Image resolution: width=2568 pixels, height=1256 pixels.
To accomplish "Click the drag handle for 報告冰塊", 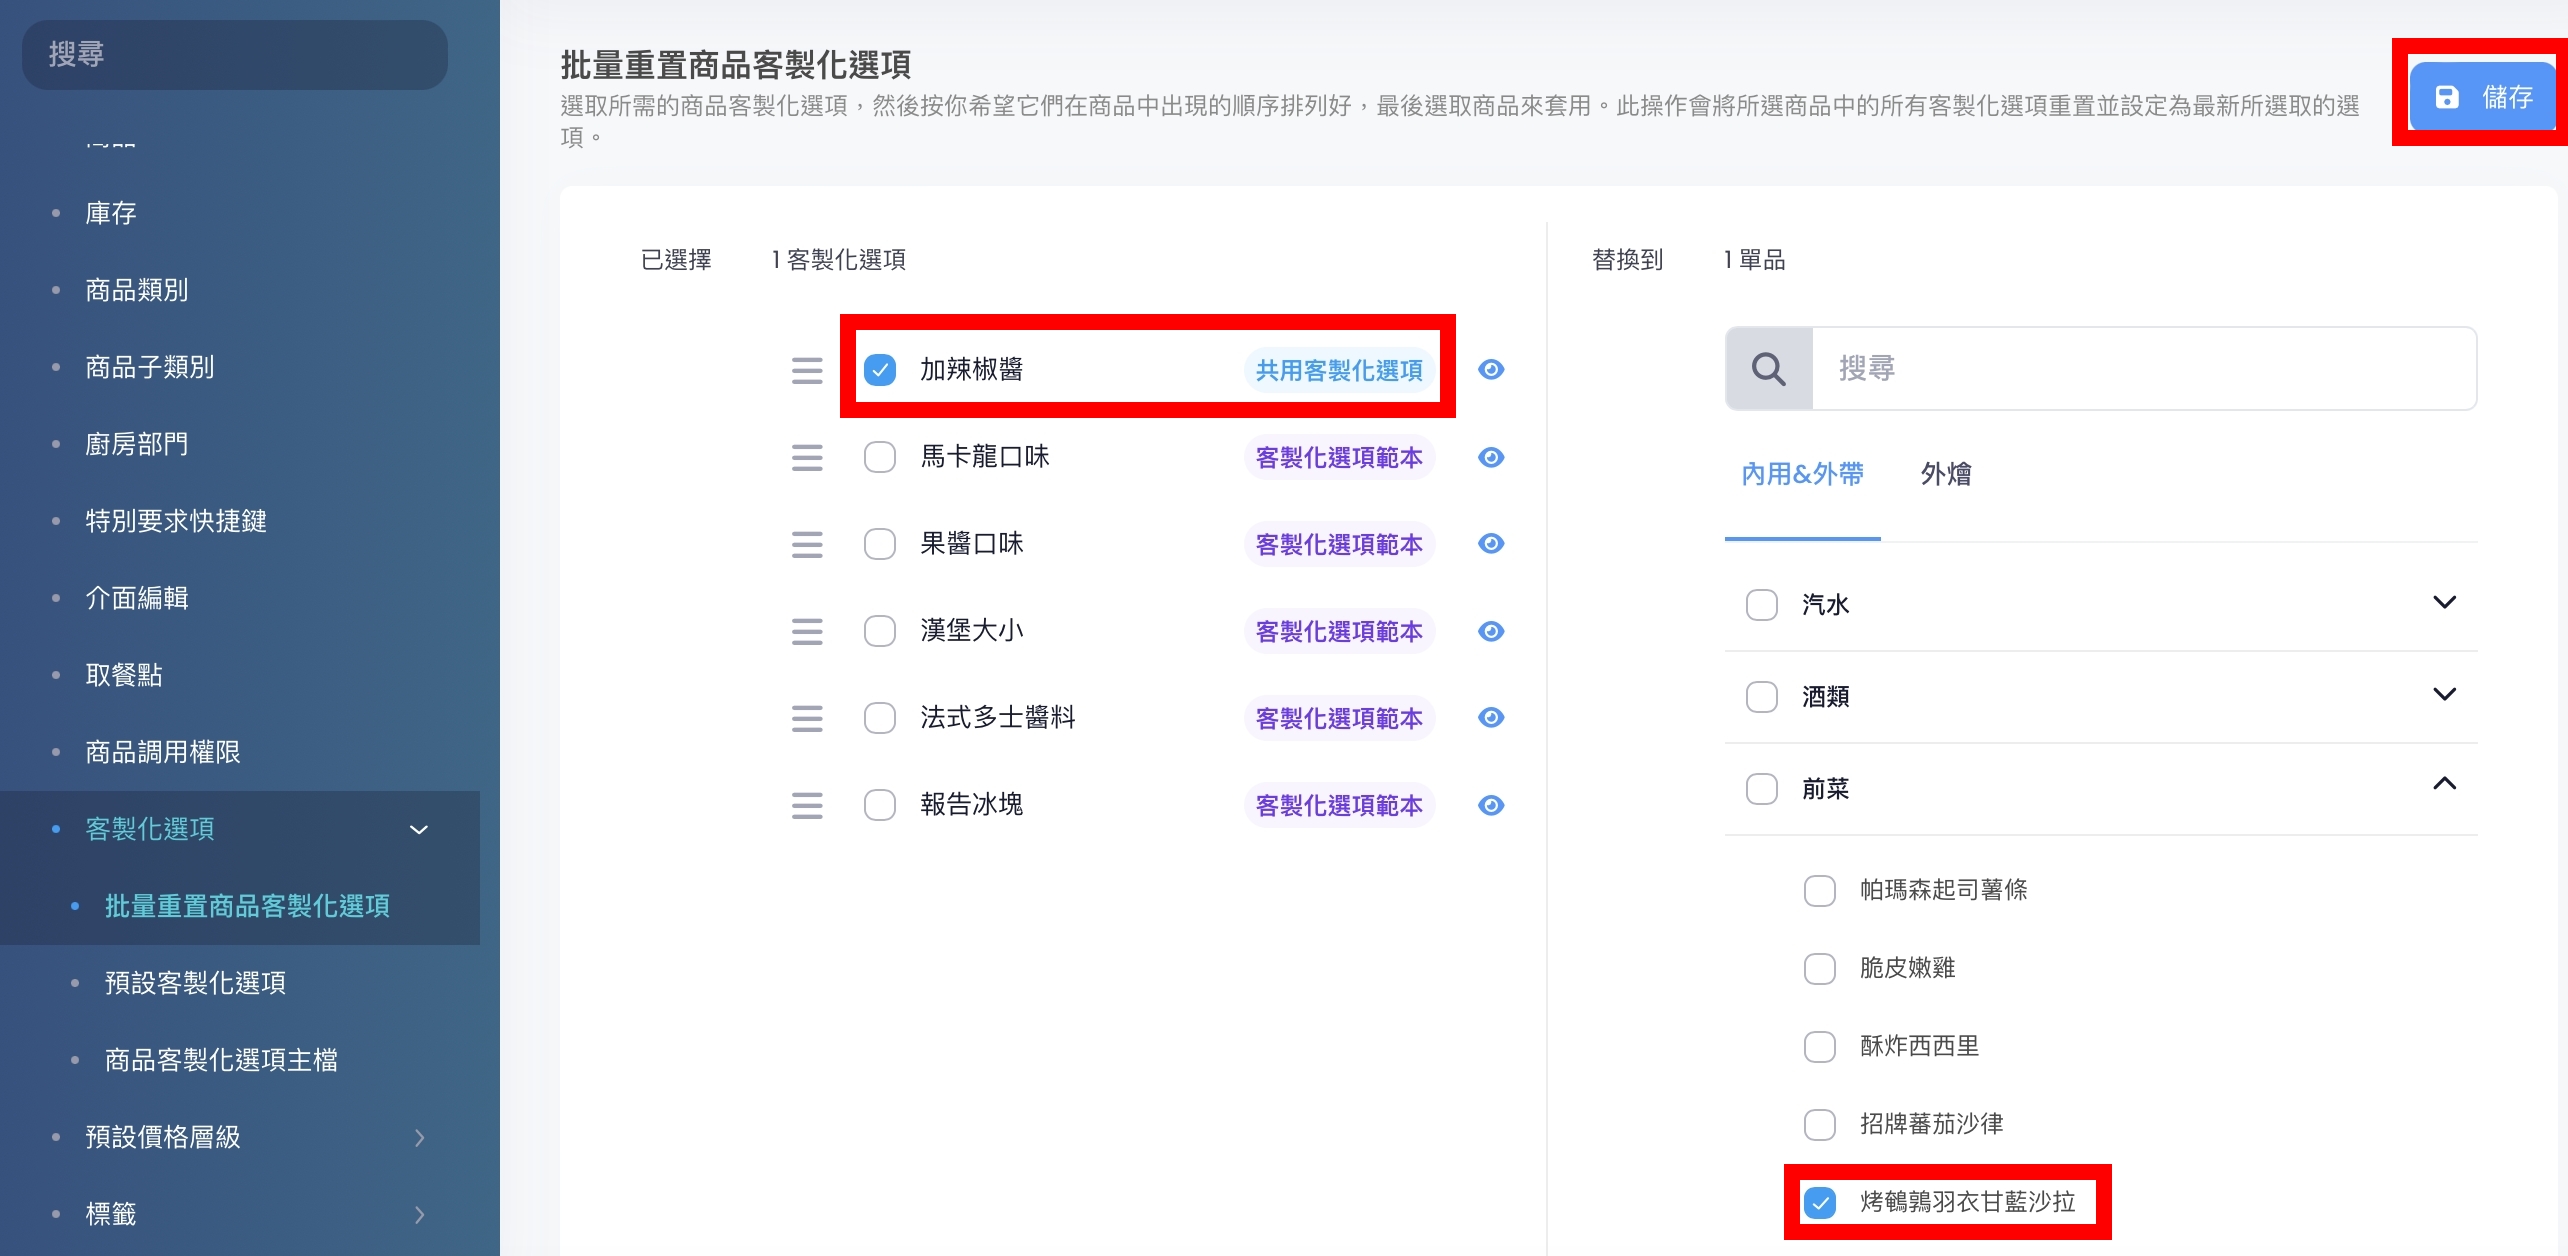I will click(x=807, y=805).
